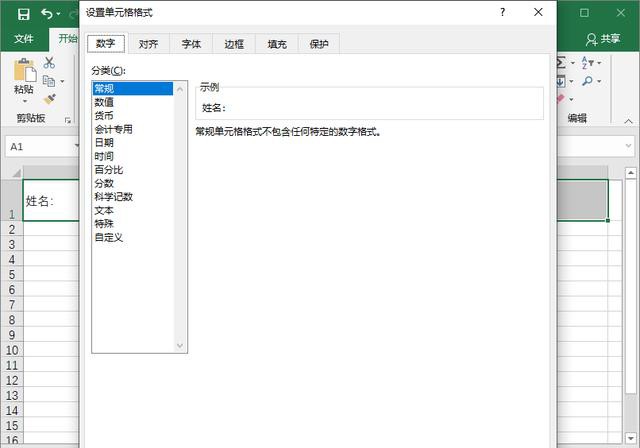Expand the formula bar chevron

pos(629,146)
